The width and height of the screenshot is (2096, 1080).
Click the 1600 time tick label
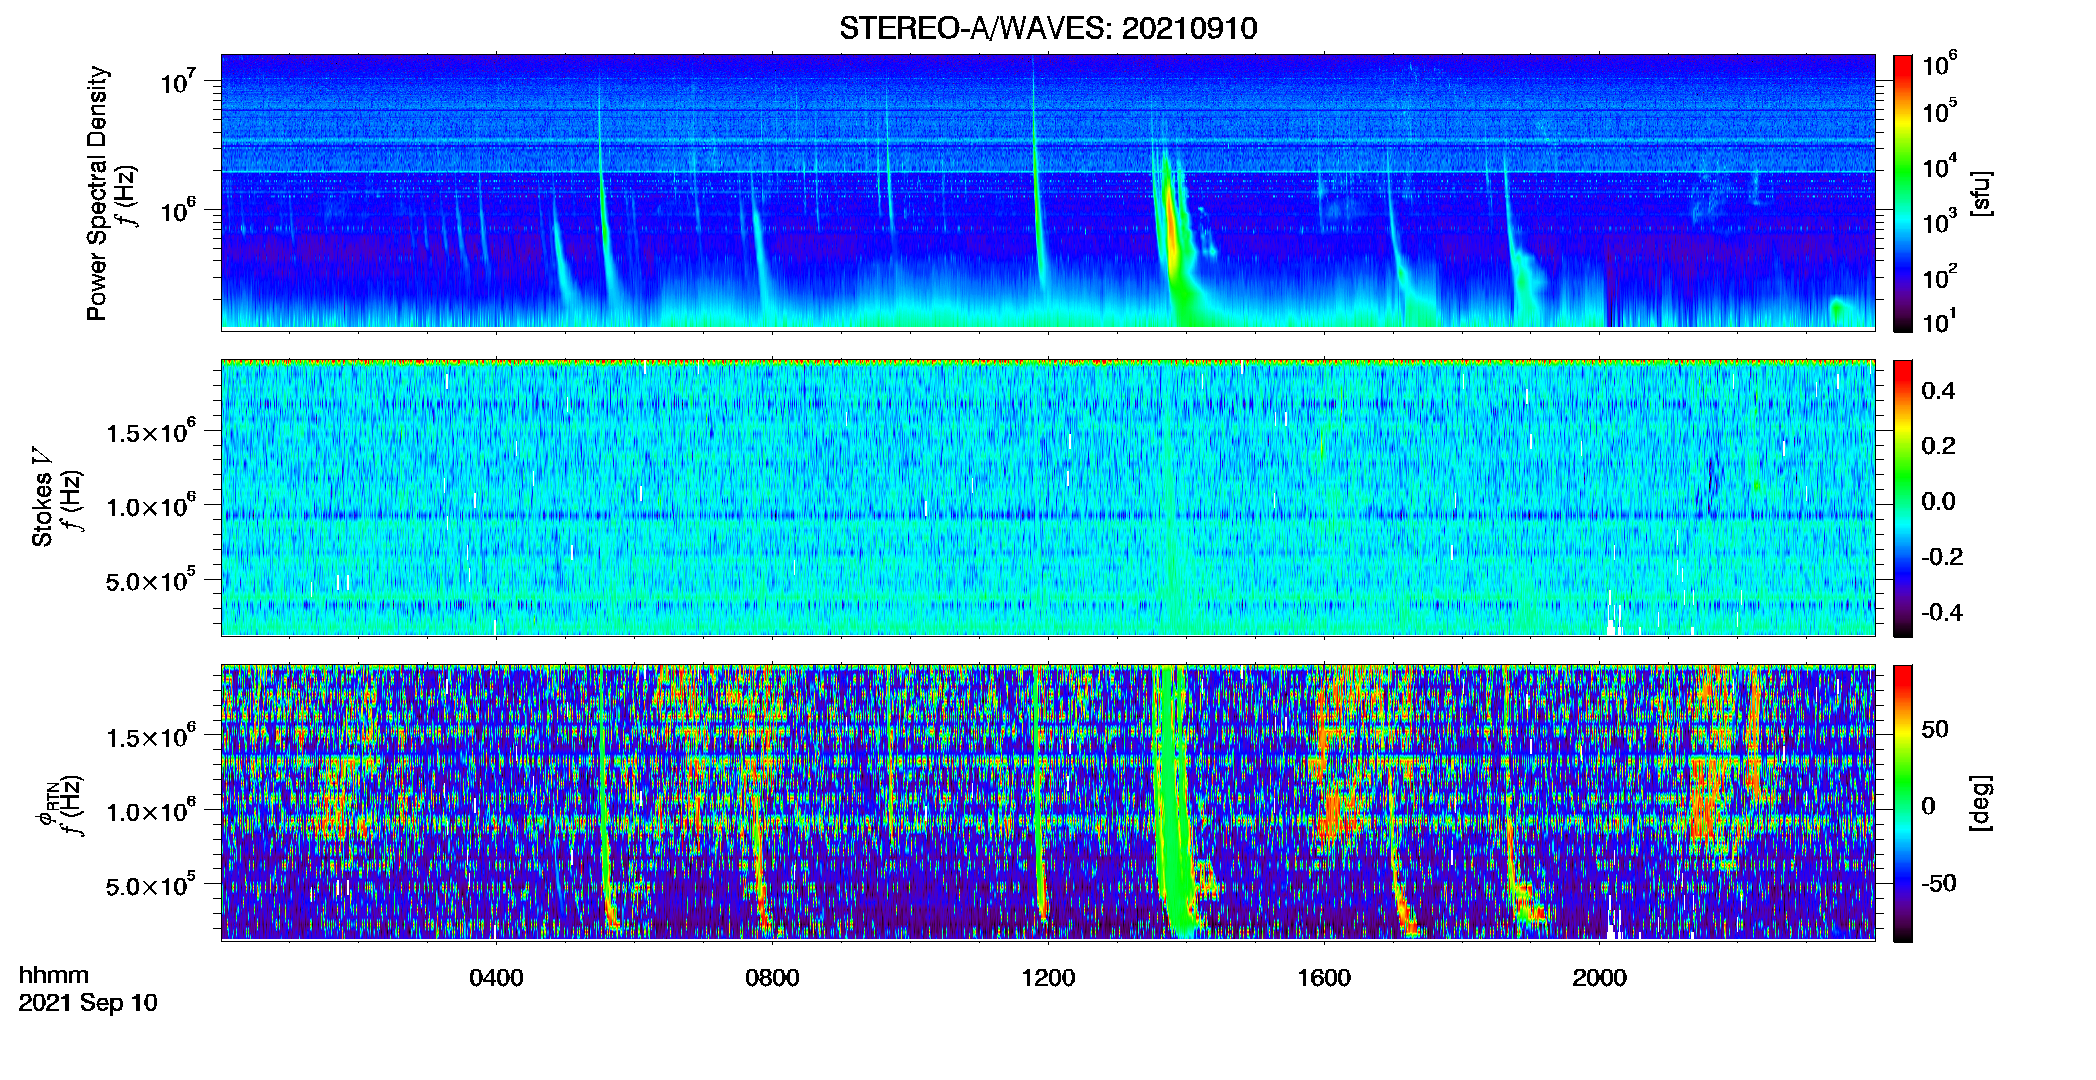(x=1324, y=978)
